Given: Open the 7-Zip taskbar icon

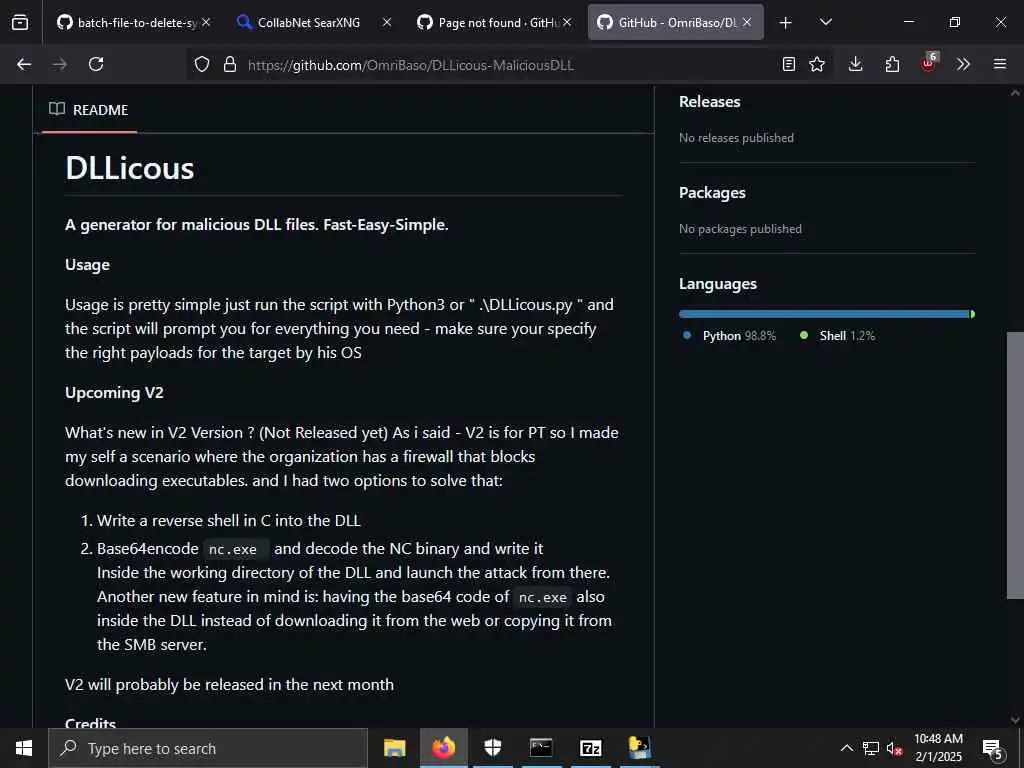Looking at the screenshot, I should click(590, 748).
